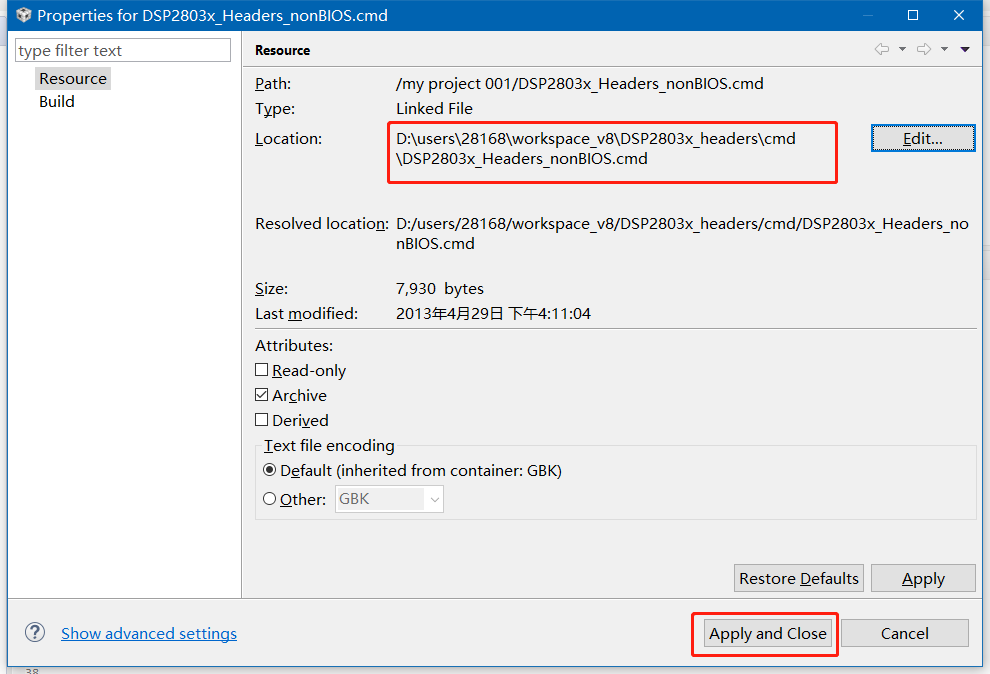Click the back navigation arrow
Screen dimensions: 990x674
(x=882, y=48)
